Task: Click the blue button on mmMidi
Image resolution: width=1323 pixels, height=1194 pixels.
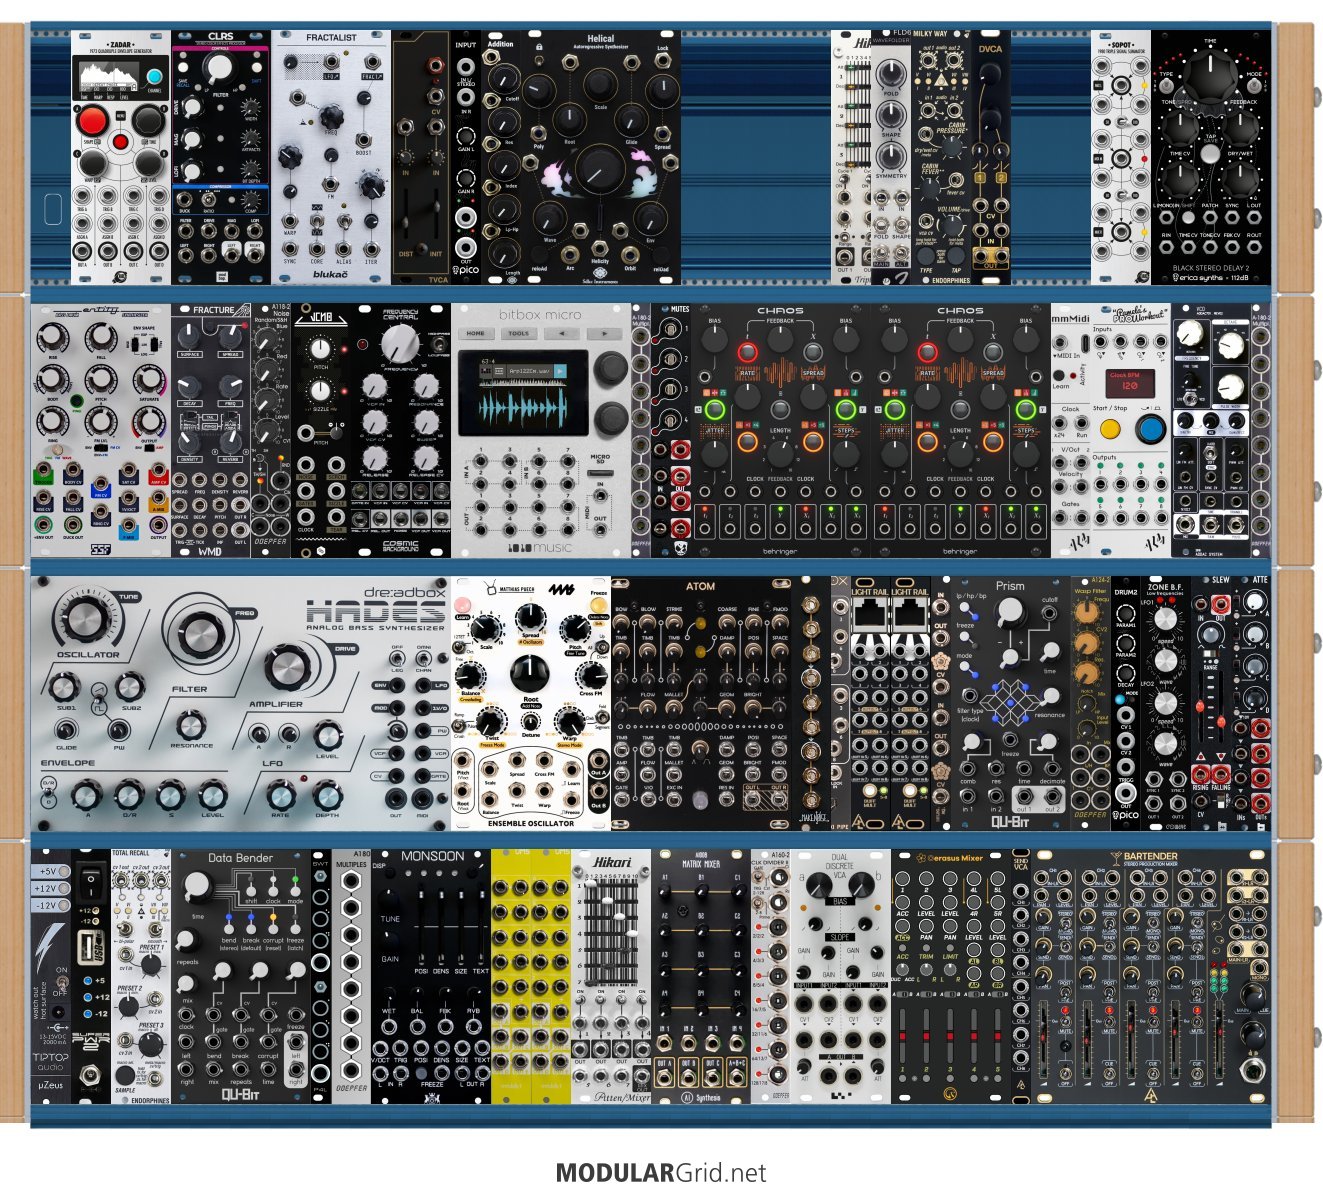Action: click(1150, 430)
